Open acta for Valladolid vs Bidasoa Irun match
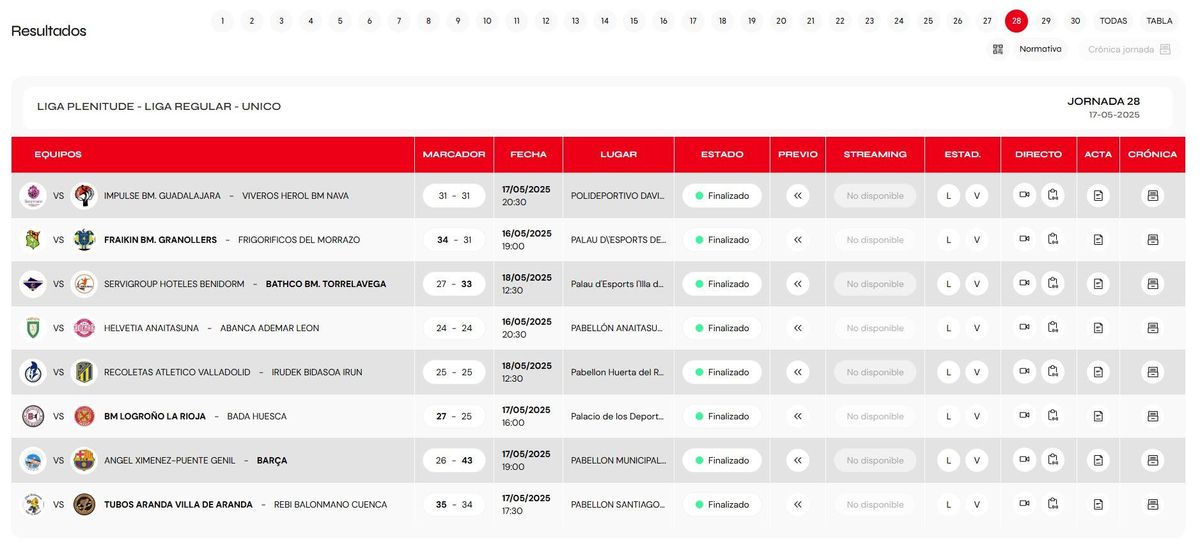Image resolution: width=1200 pixels, height=560 pixels. click(x=1098, y=372)
